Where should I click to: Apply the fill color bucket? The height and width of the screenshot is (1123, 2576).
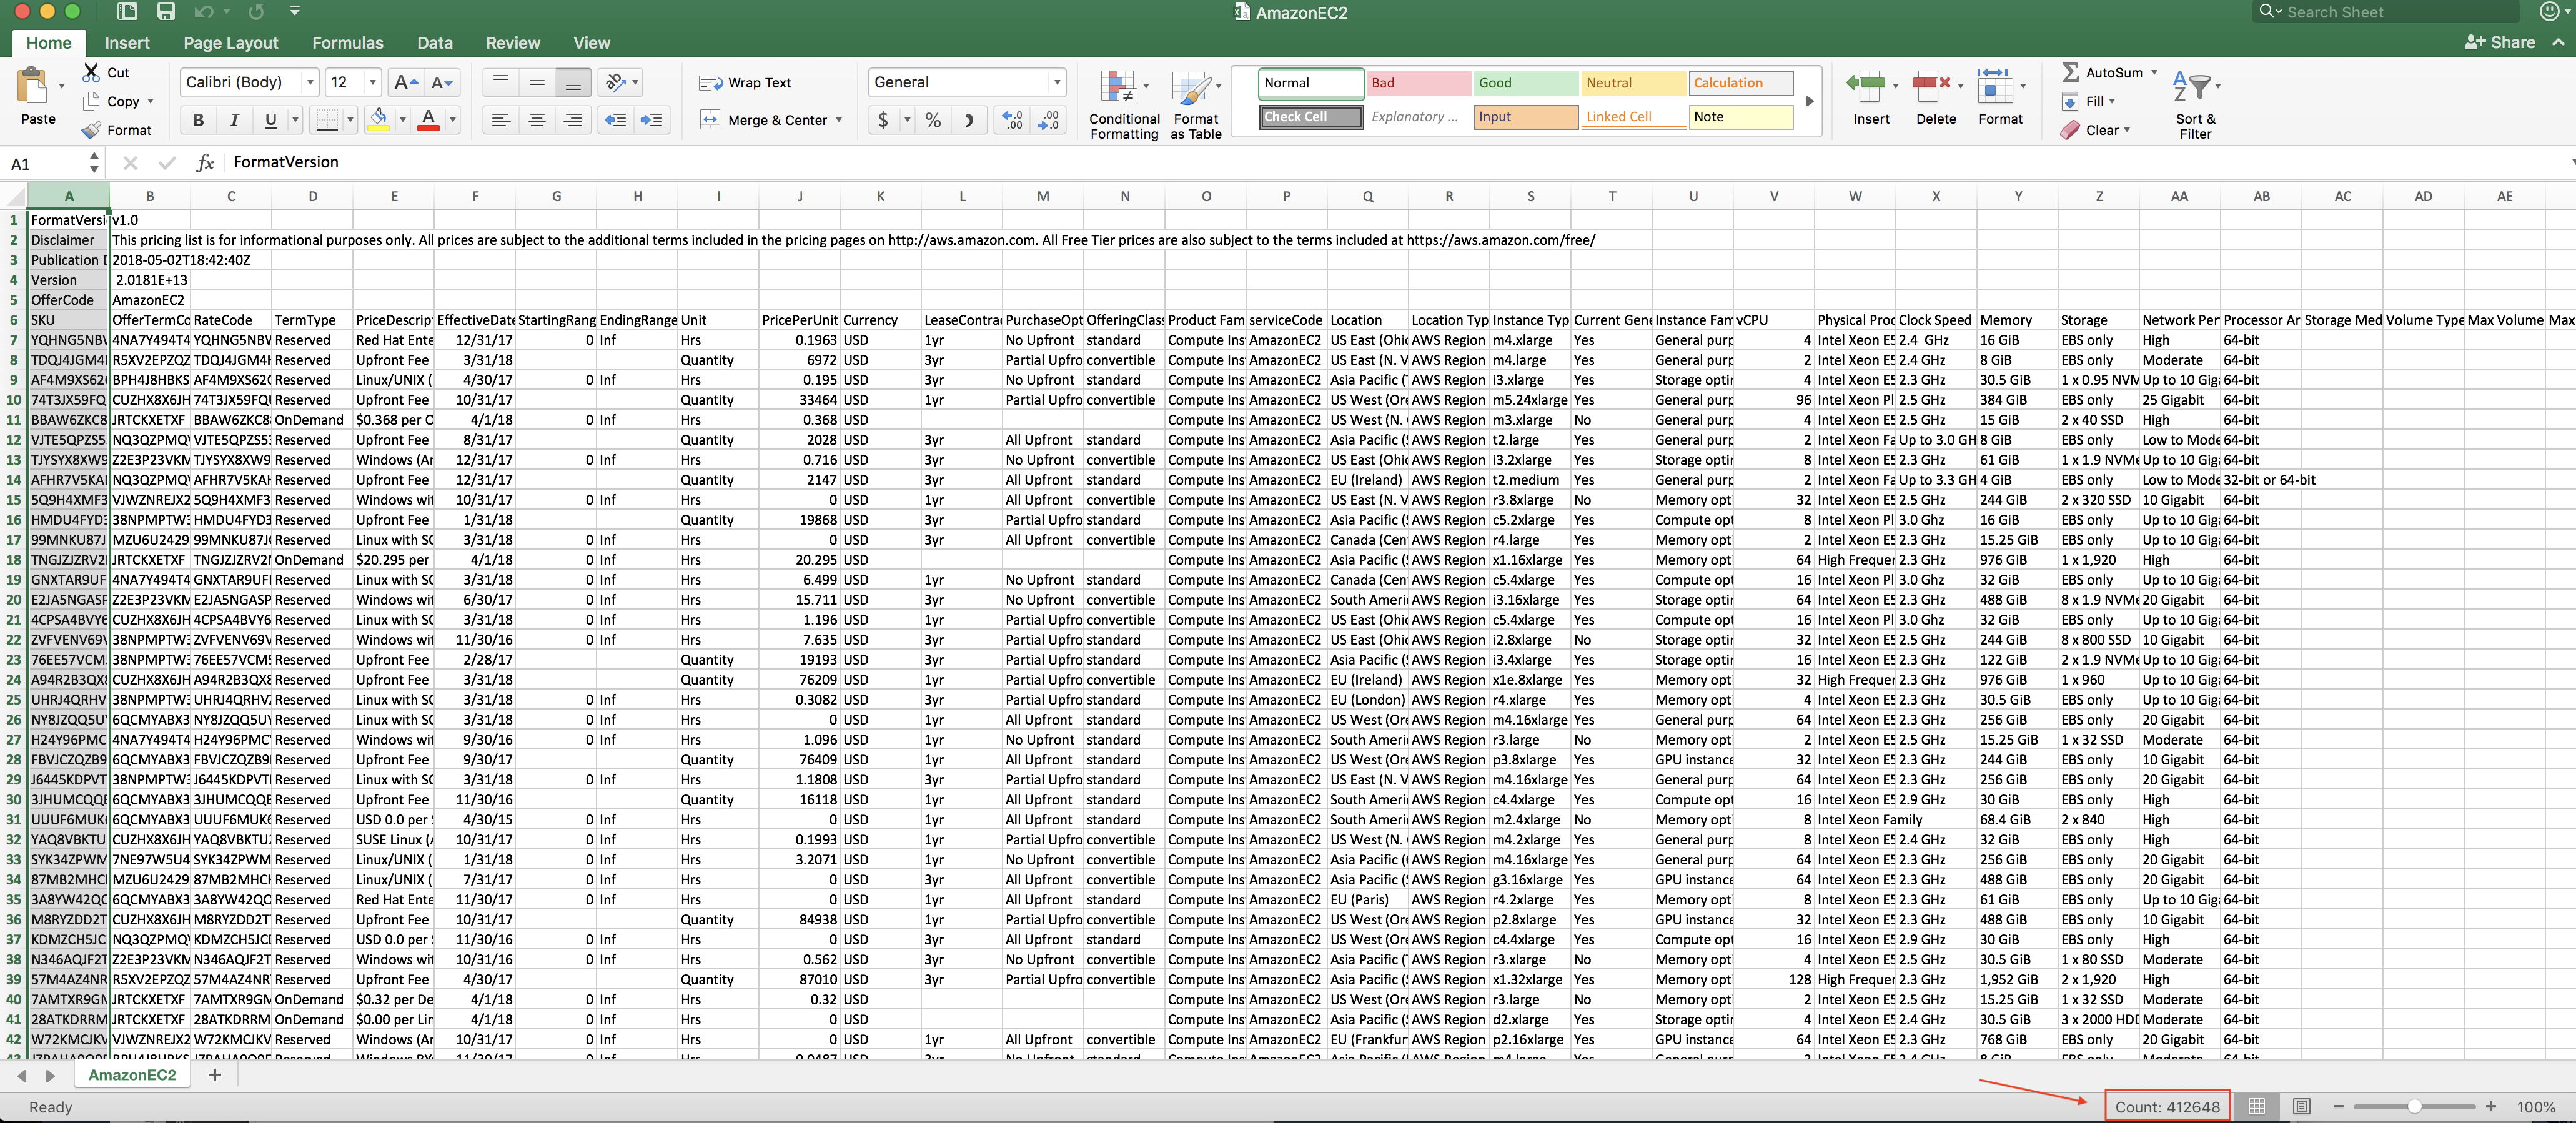point(379,120)
